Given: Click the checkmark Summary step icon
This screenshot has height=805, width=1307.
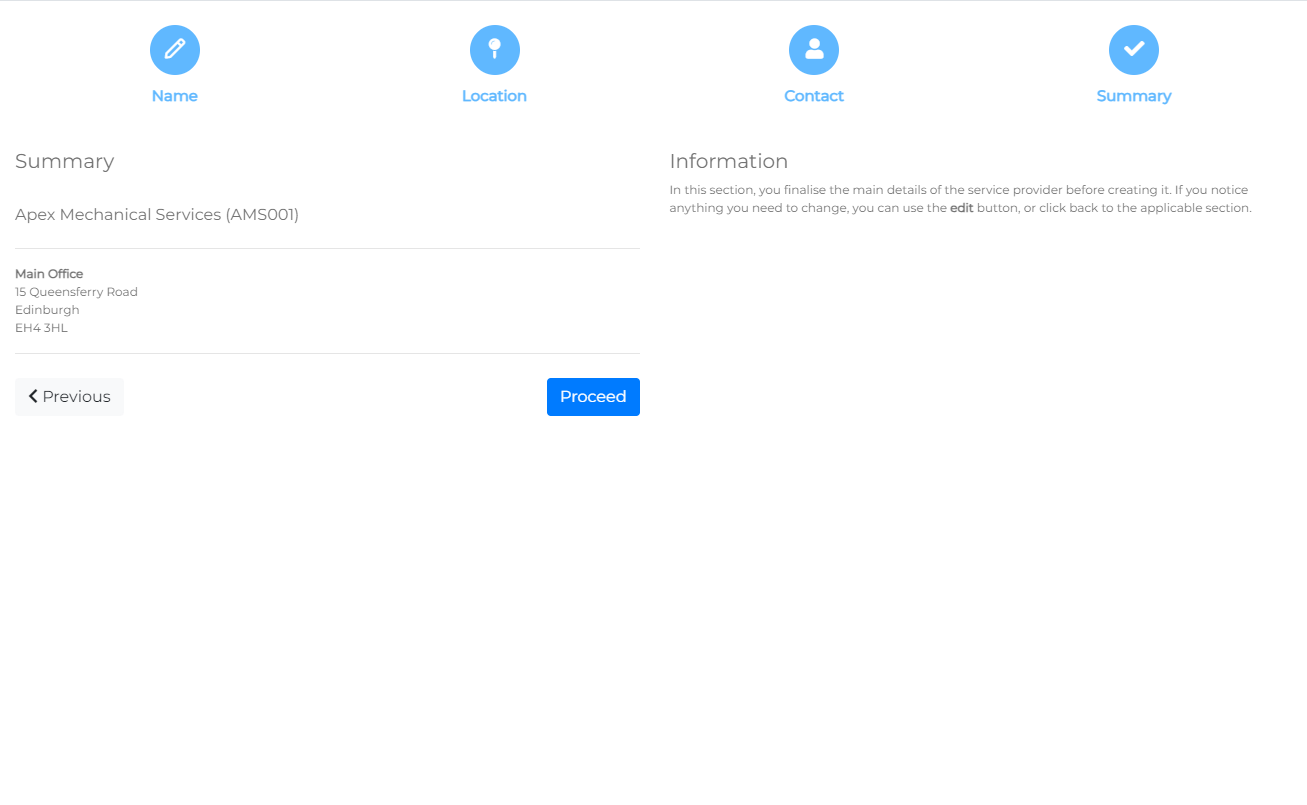Looking at the screenshot, I should tap(1133, 50).
